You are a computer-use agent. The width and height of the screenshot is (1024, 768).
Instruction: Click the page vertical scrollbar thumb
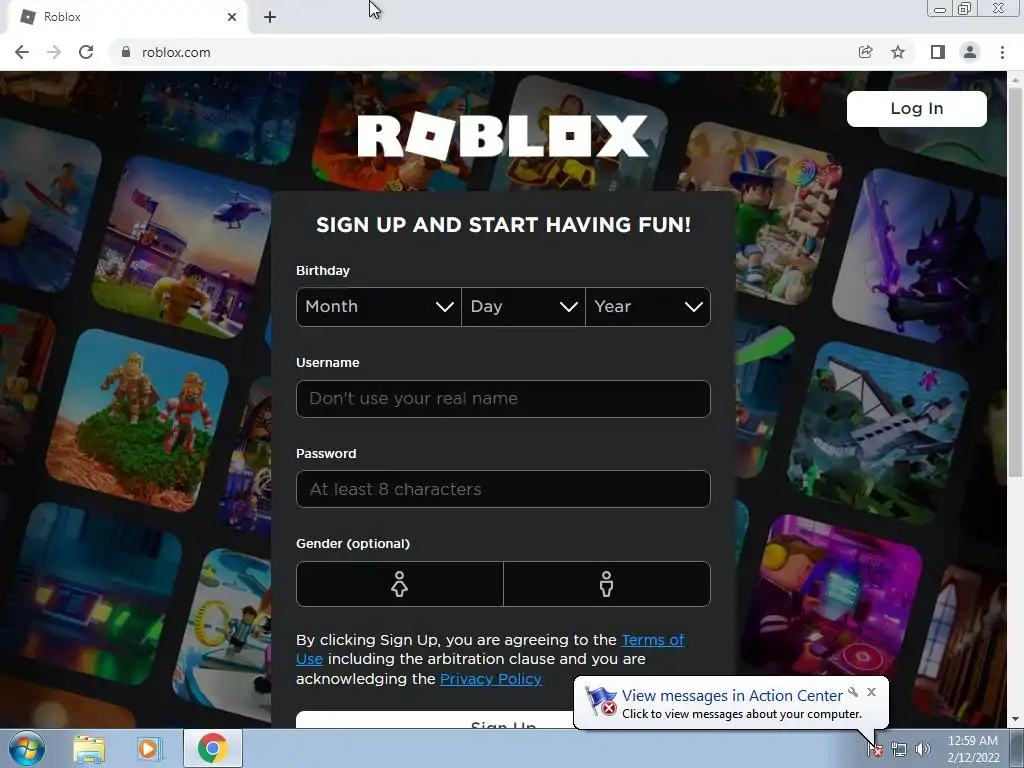pyautogui.click(x=1016, y=281)
